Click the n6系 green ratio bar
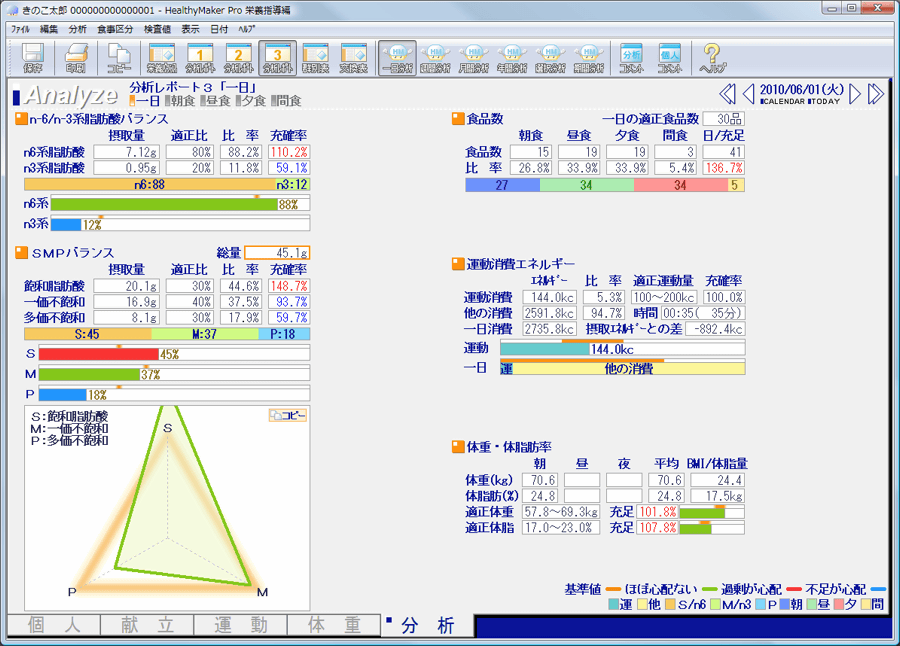 (x=164, y=204)
